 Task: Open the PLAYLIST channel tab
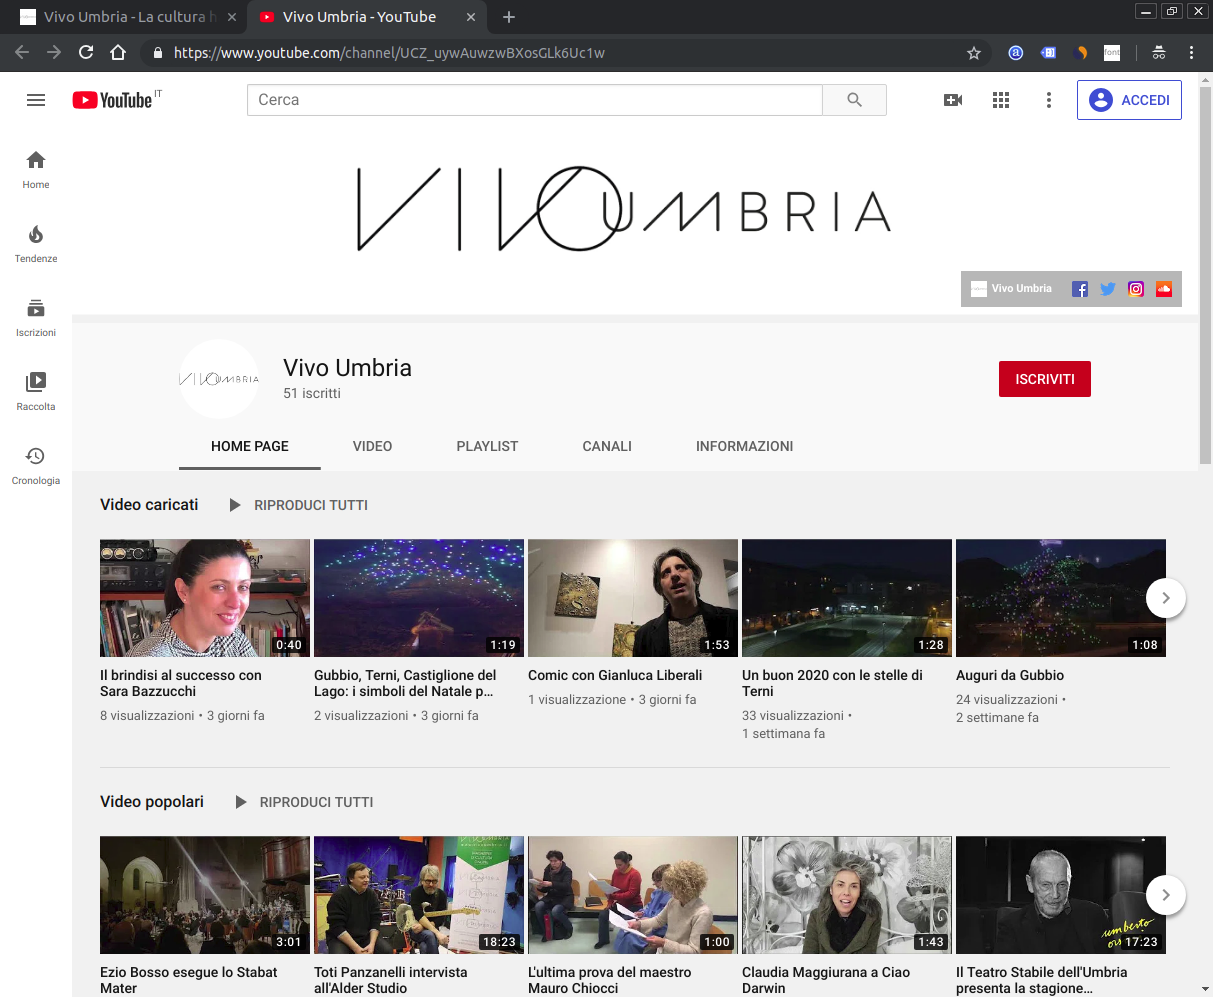pos(487,446)
